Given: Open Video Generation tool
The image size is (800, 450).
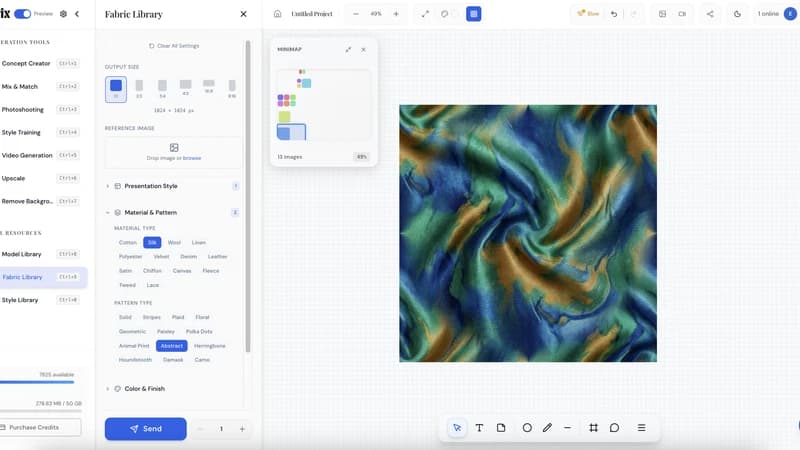Looking at the screenshot, I should (x=40, y=155).
